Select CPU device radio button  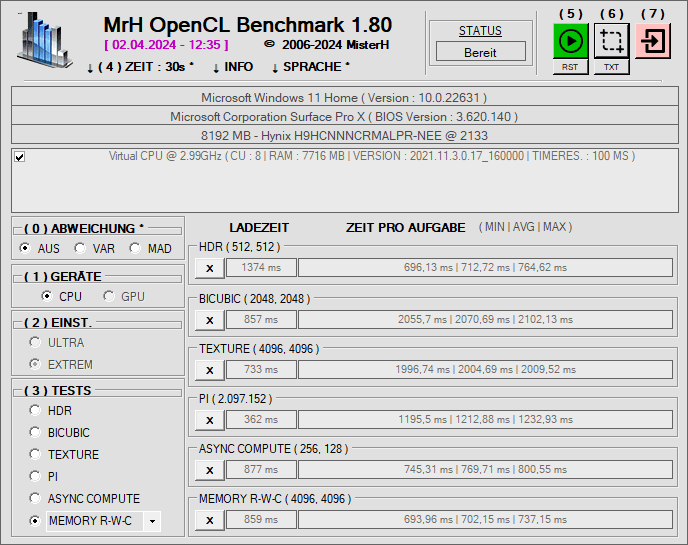(x=62, y=297)
